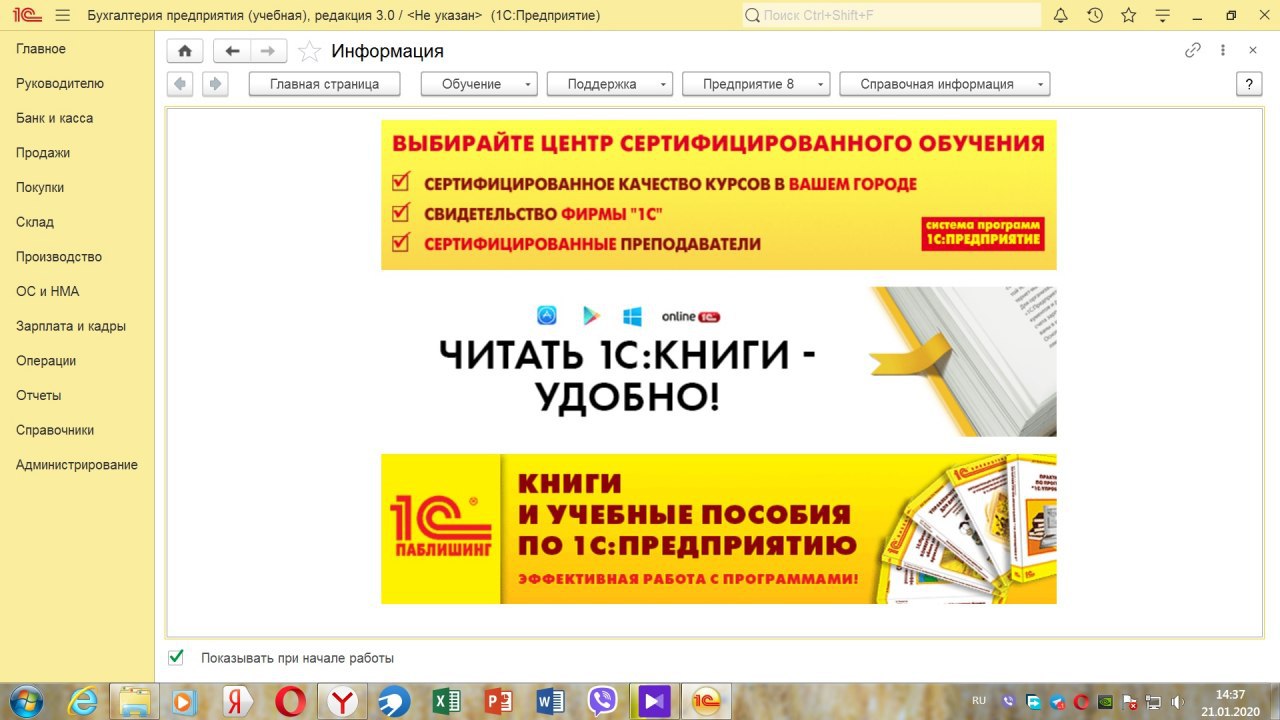Open Word from the taskbar
Viewport: 1280px width, 720px height.
[x=550, y=701]
